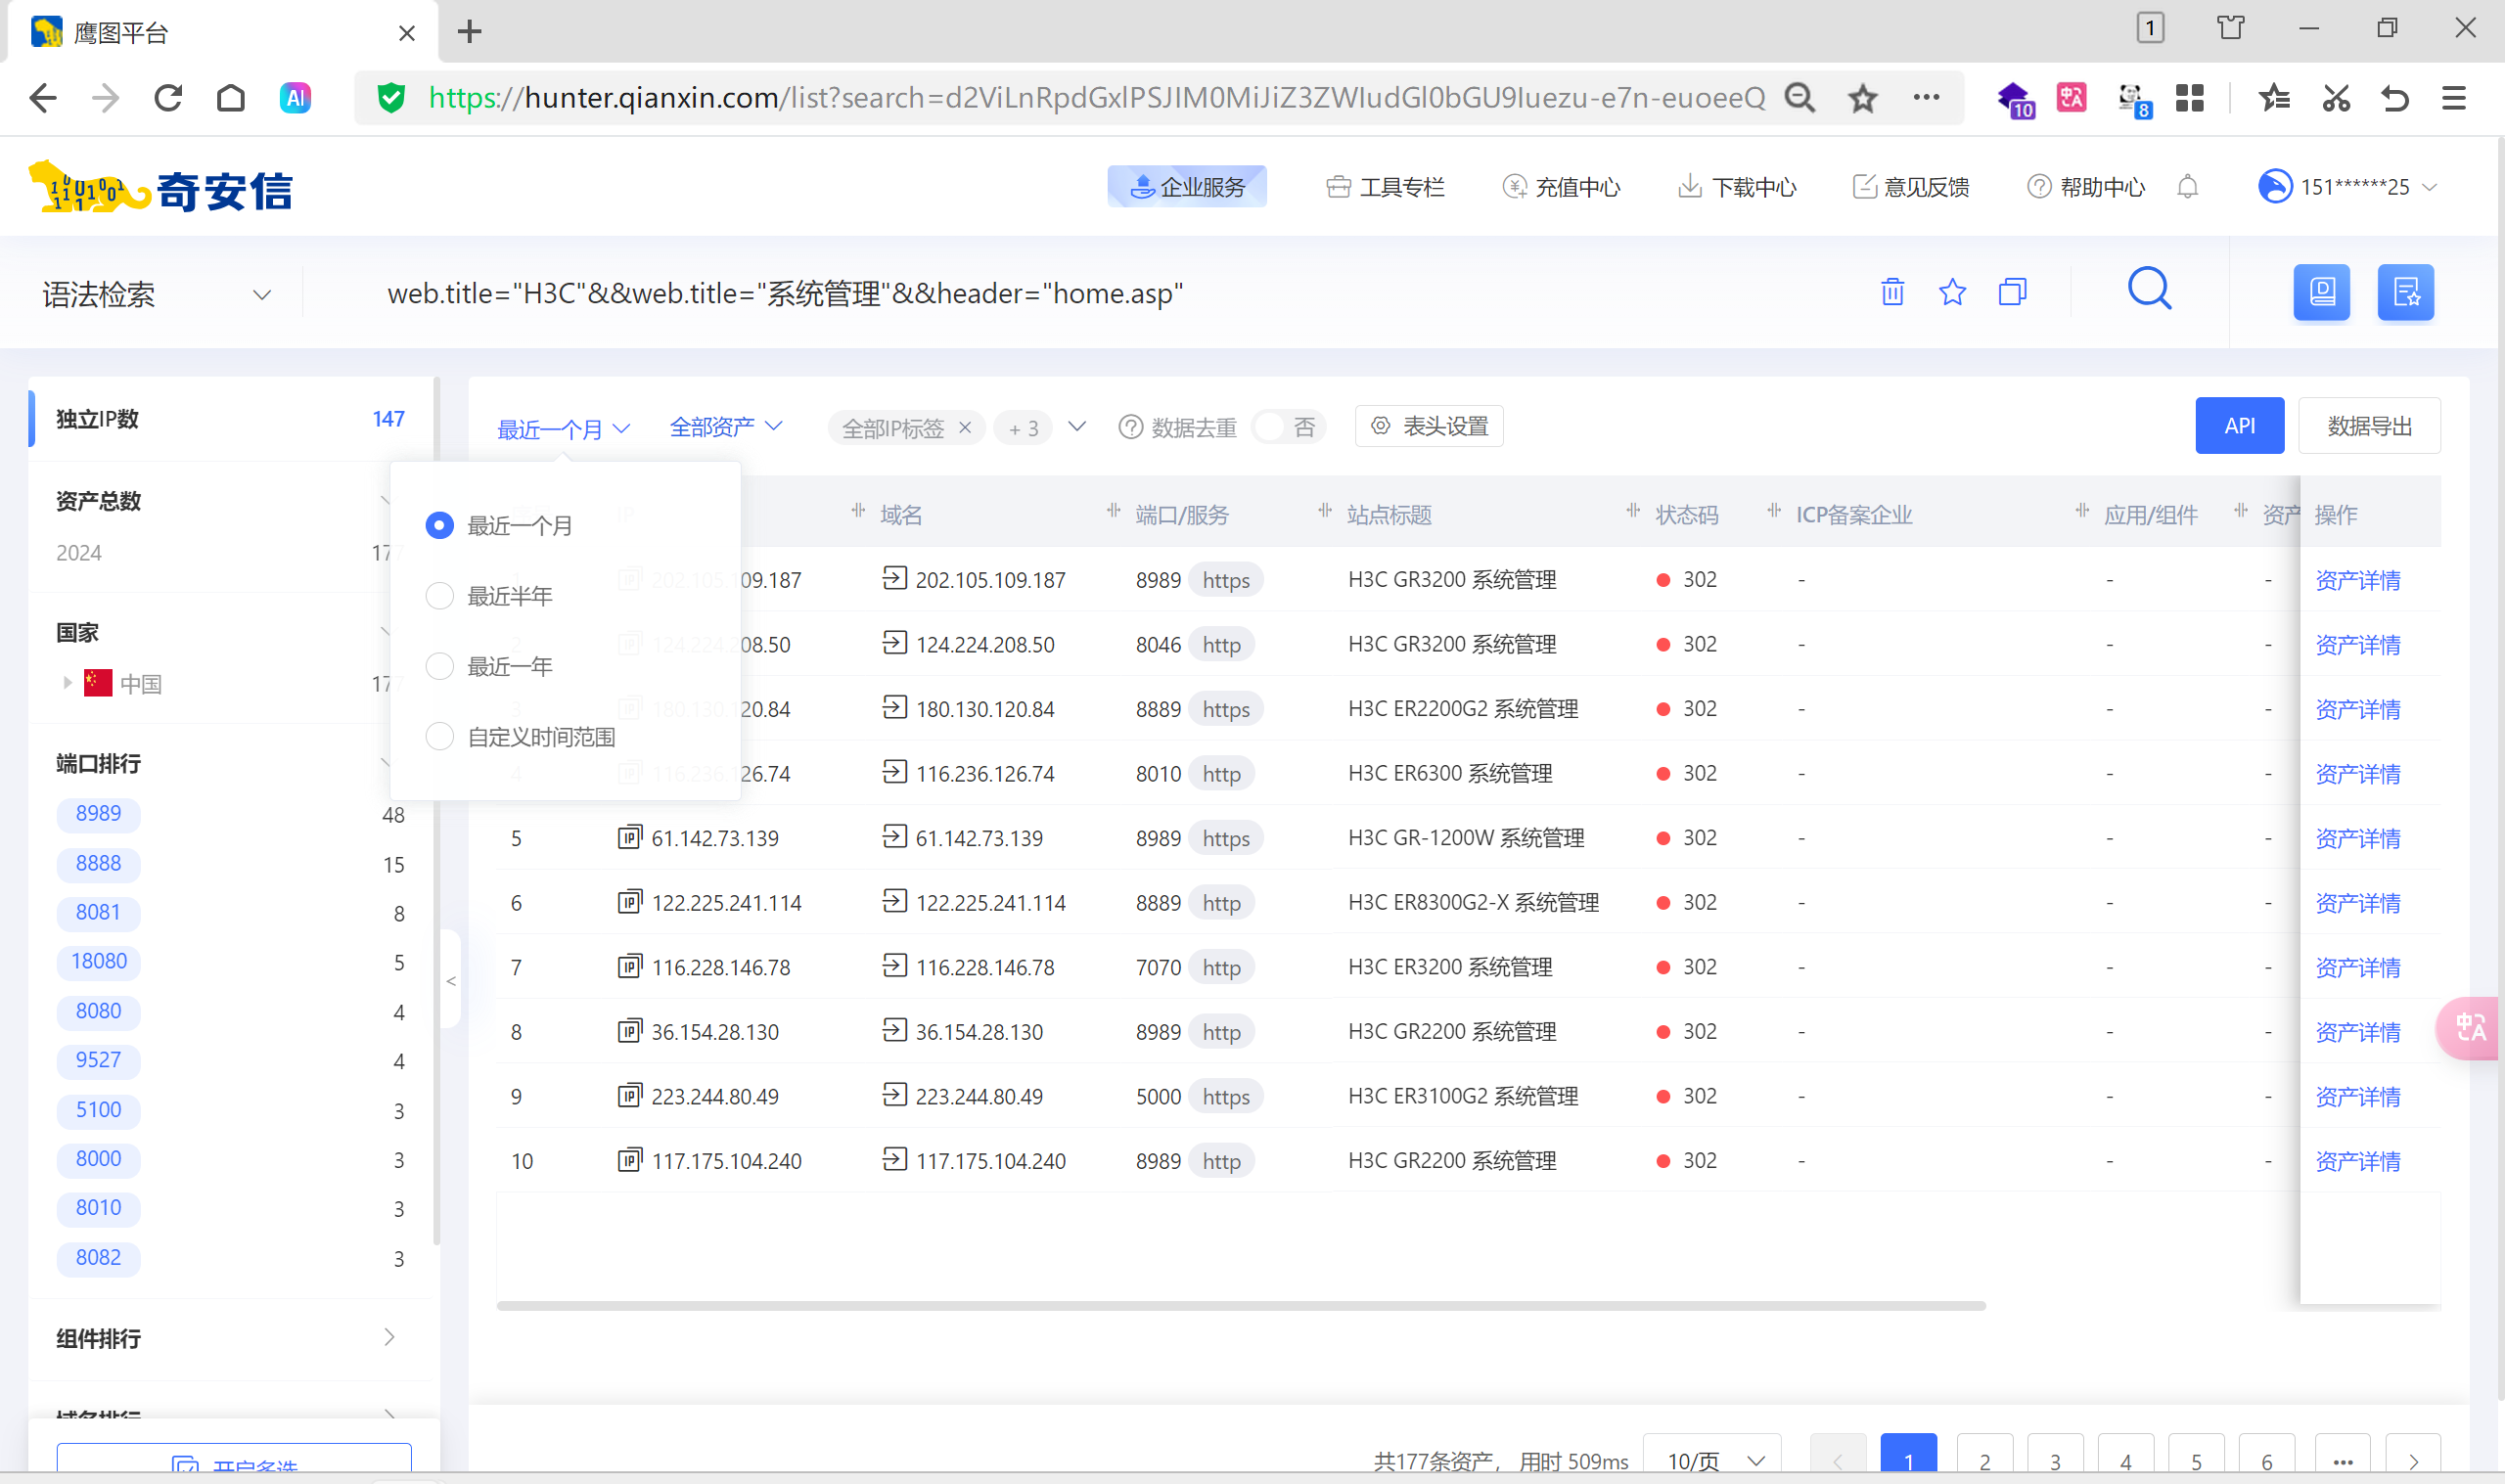The height and width of the screenshot is (1484, 2505).
Task: Click the translate extension icon in toolbar
Action: (x=2071, y=98)
